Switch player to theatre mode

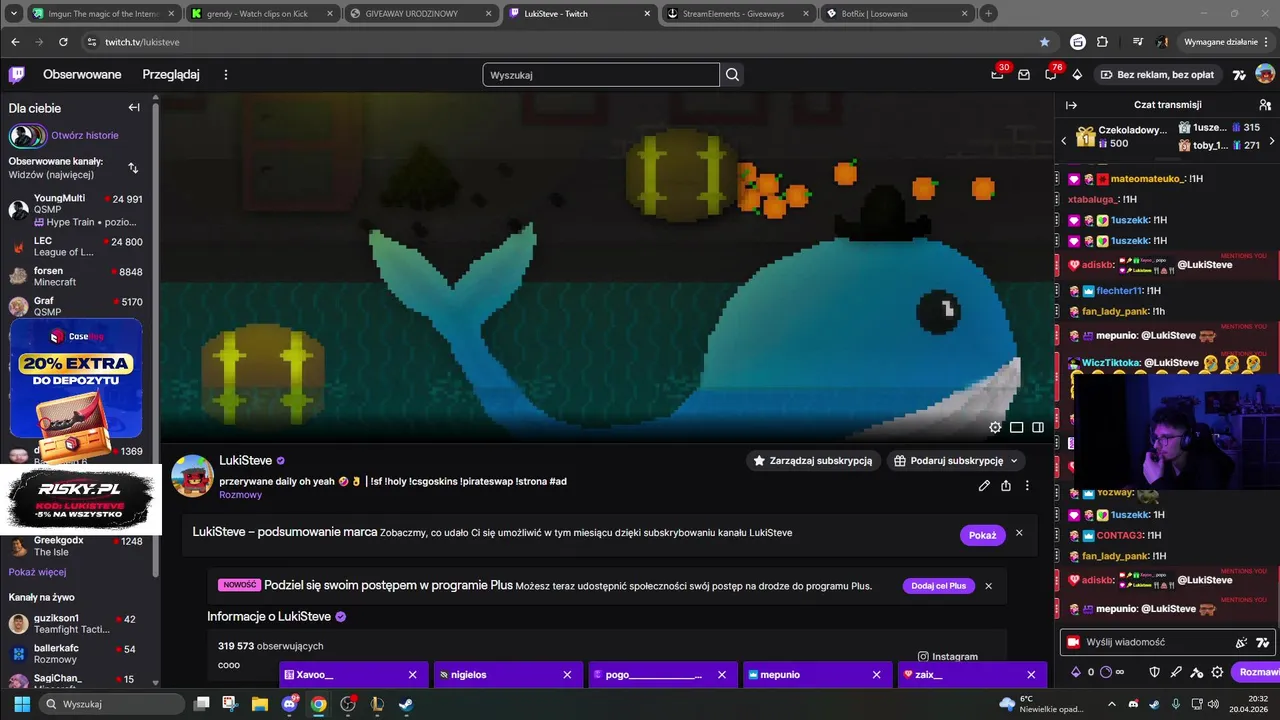pos(1016,427)
